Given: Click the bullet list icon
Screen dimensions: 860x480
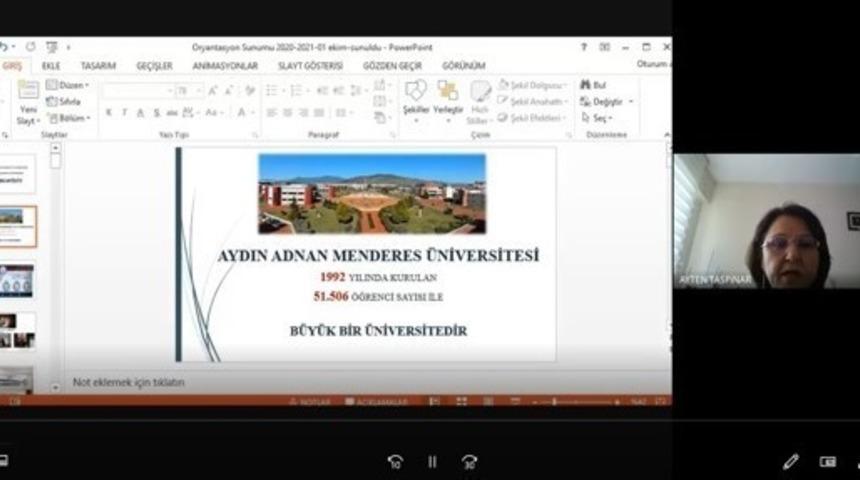Looking at the screenshot, I should (273, 91).
